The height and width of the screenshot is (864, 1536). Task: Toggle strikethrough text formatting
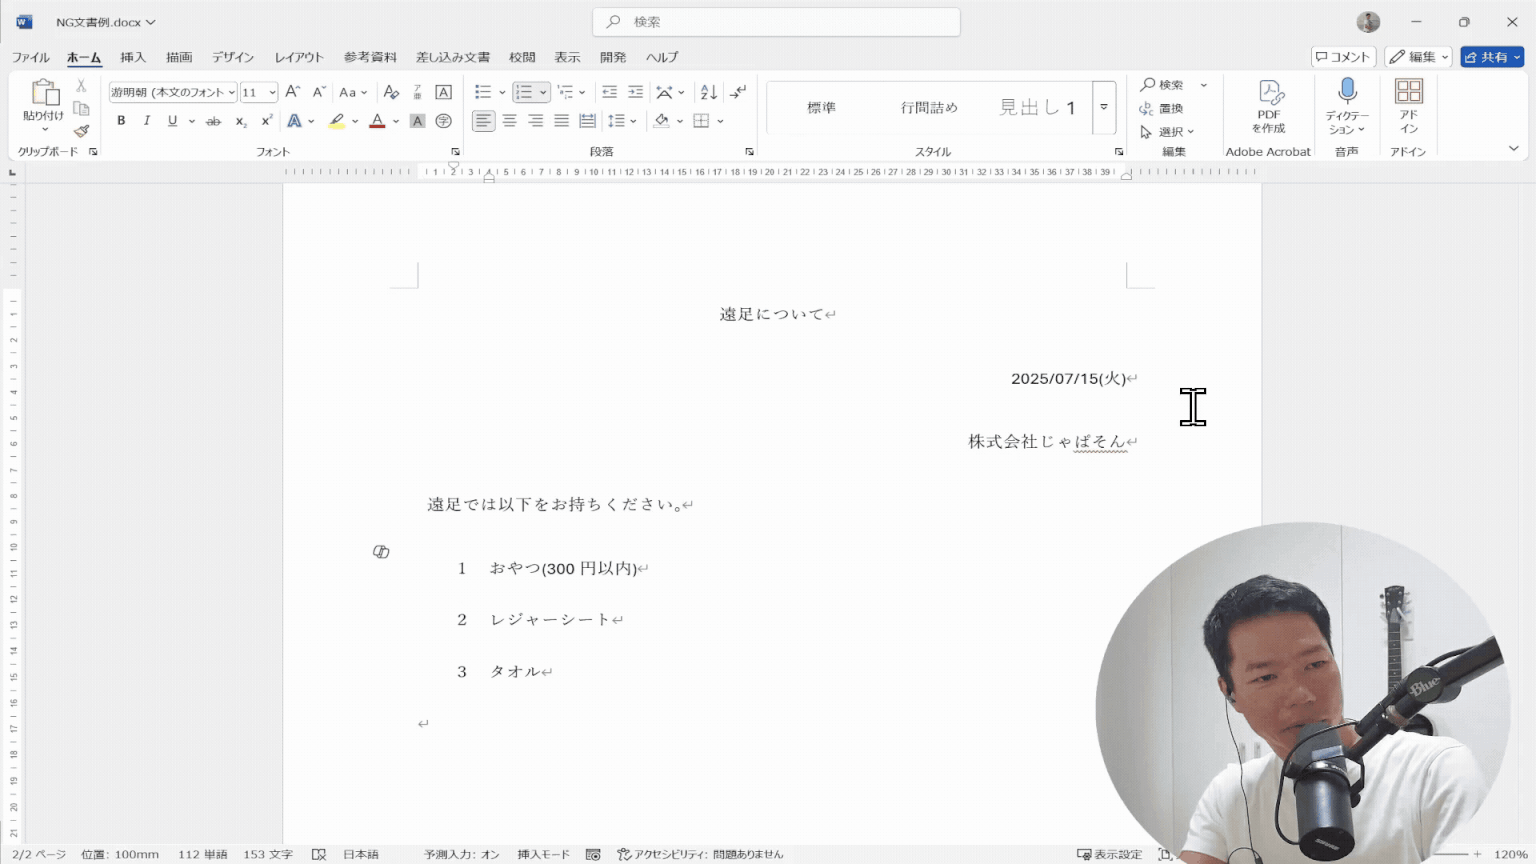(213, 121)
